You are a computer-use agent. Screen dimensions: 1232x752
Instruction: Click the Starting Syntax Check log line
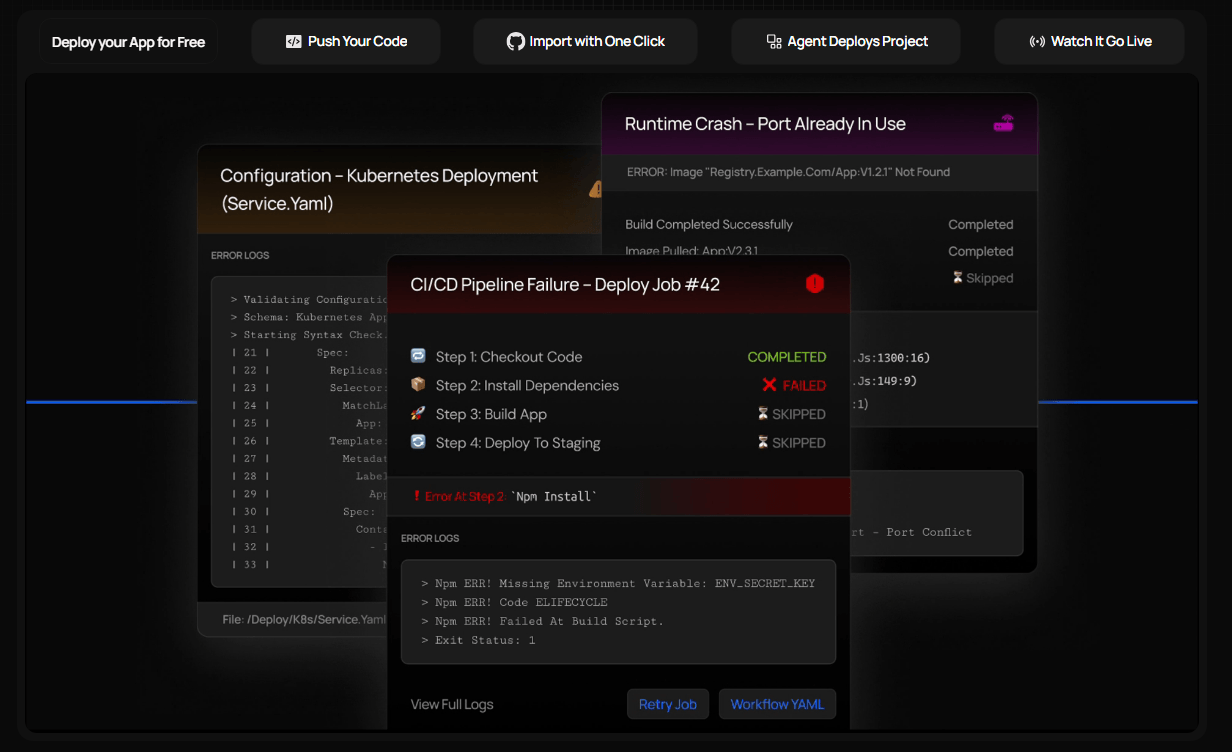point(308,335)
